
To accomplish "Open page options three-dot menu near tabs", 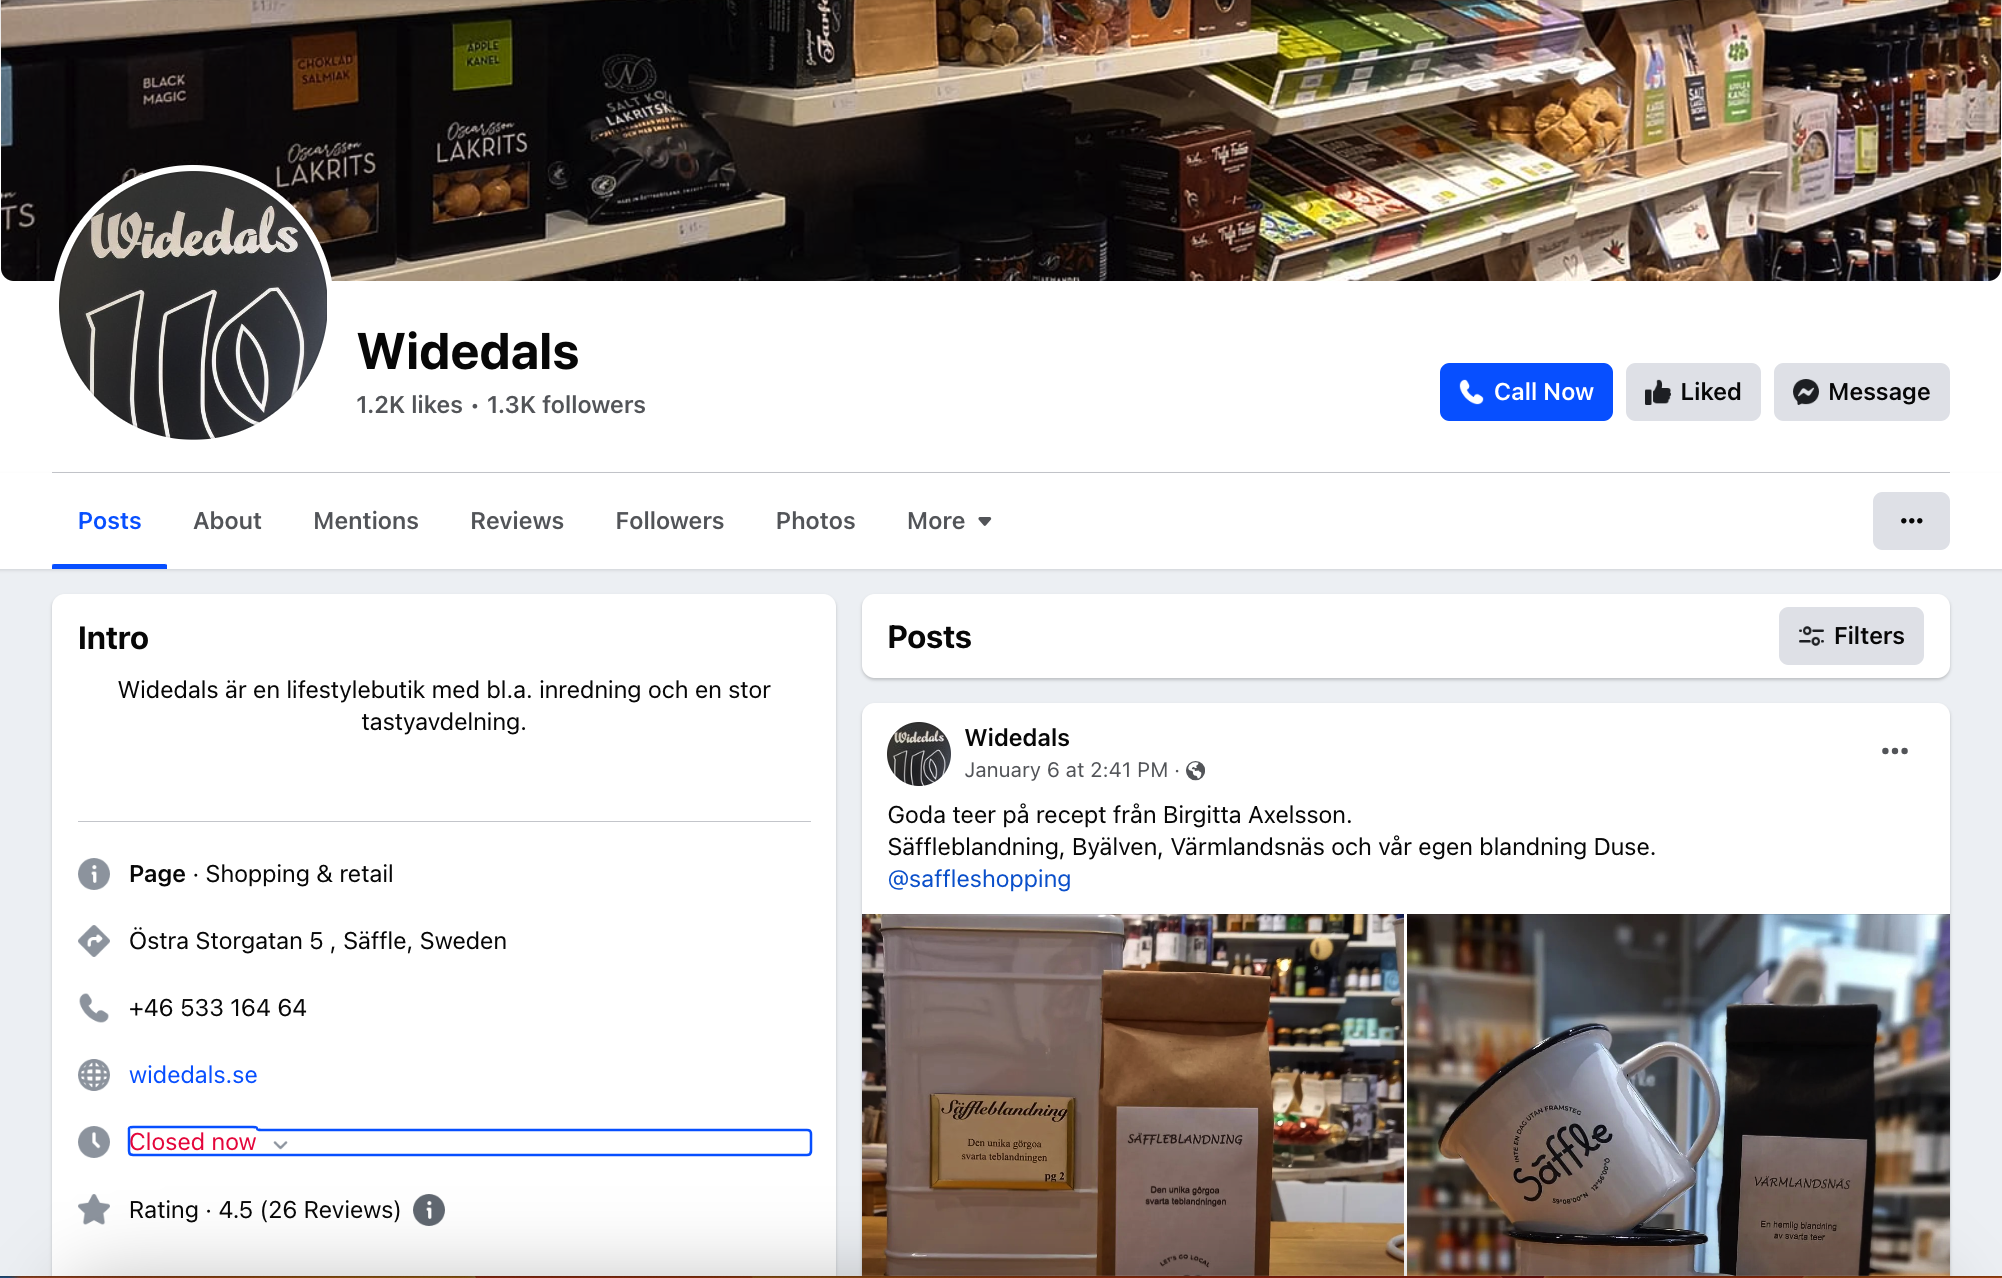I will coord(1911,521).
